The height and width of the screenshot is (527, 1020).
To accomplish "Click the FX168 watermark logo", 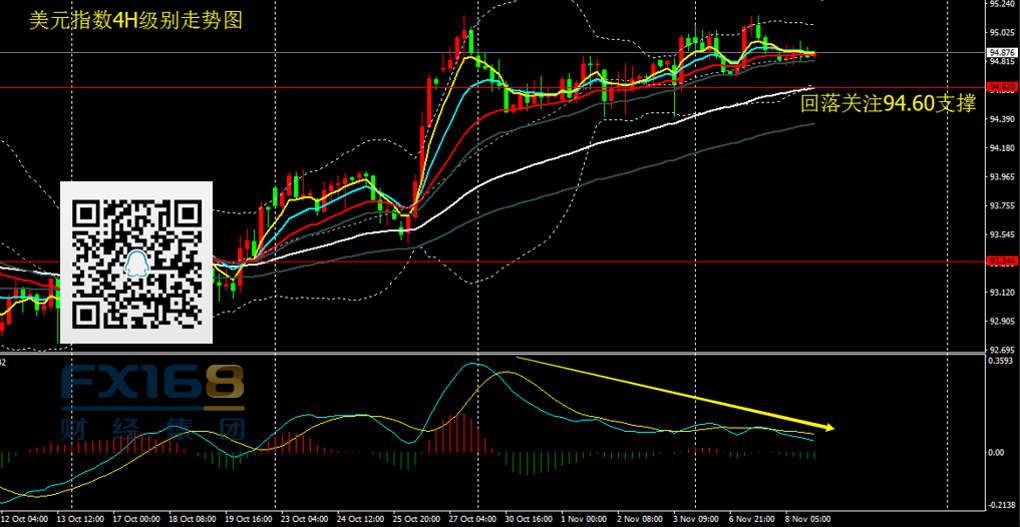I will pos(152,388).
